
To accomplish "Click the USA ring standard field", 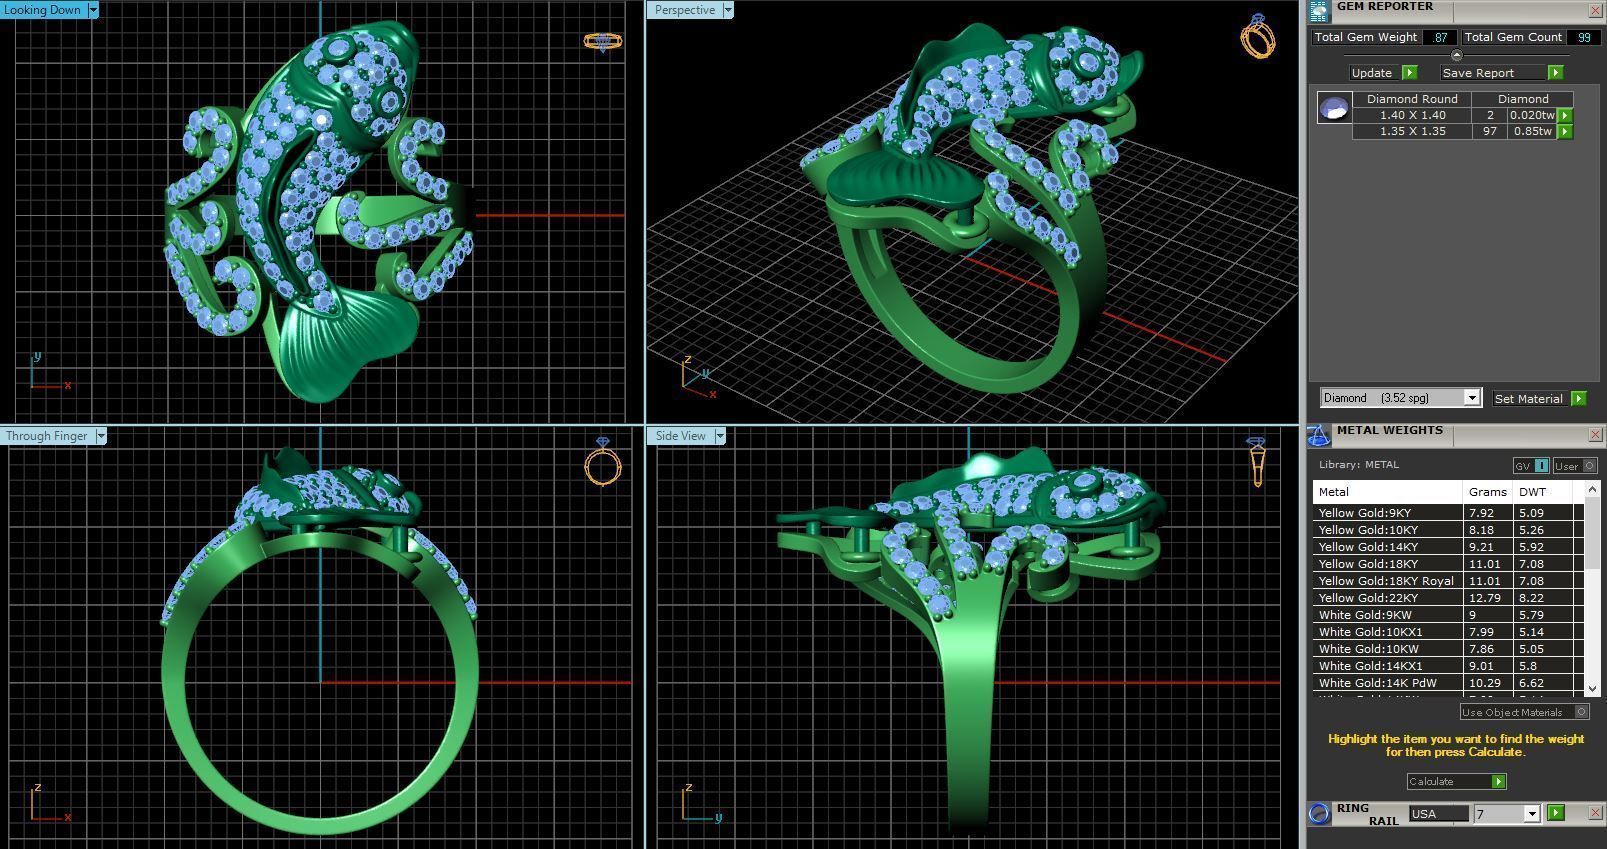I will point(1438,814).
